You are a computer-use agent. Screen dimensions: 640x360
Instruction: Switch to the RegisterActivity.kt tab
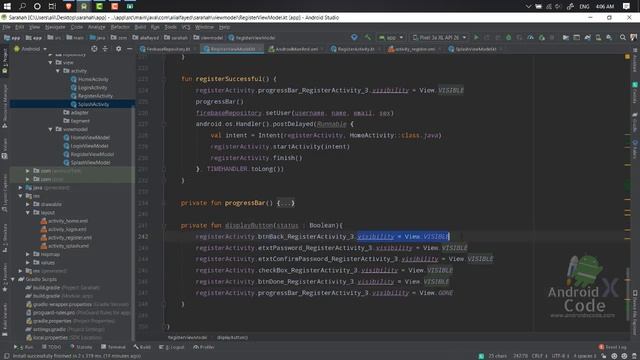tap(356, 49)
